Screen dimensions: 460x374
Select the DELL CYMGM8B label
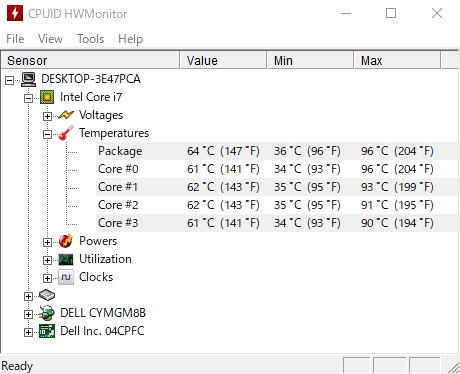[103, 313]
